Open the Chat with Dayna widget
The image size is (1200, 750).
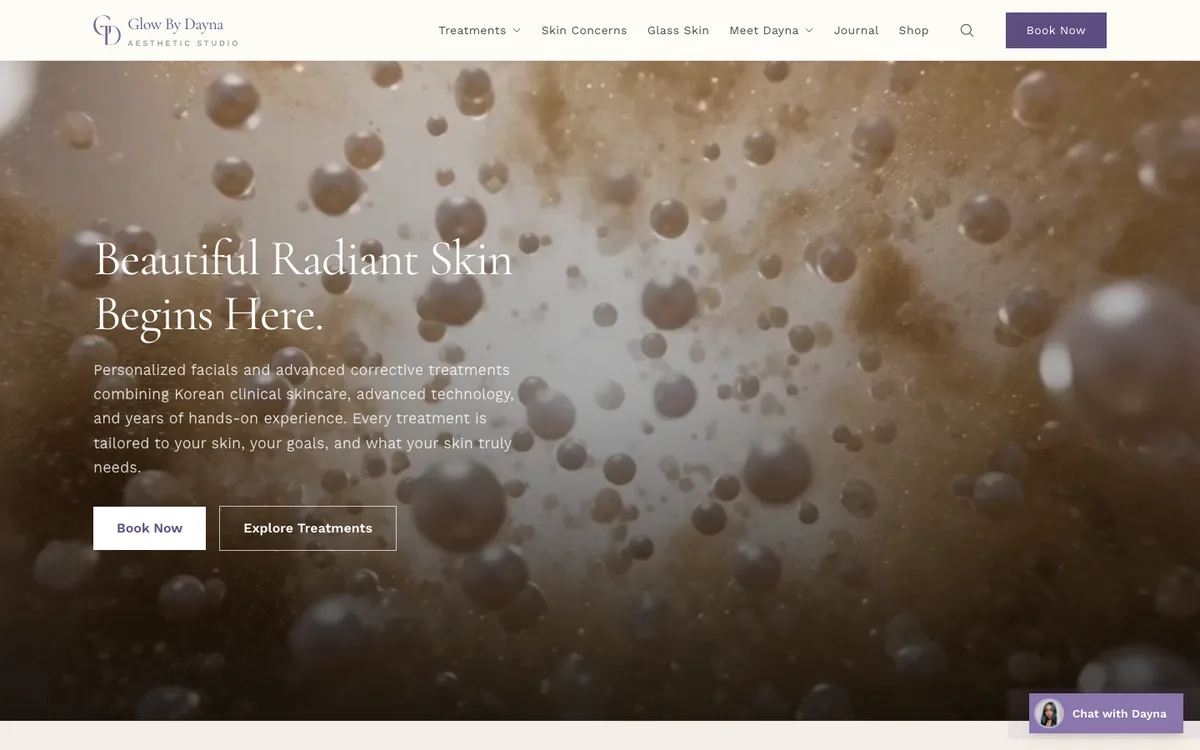click(x=1106, y=713)
